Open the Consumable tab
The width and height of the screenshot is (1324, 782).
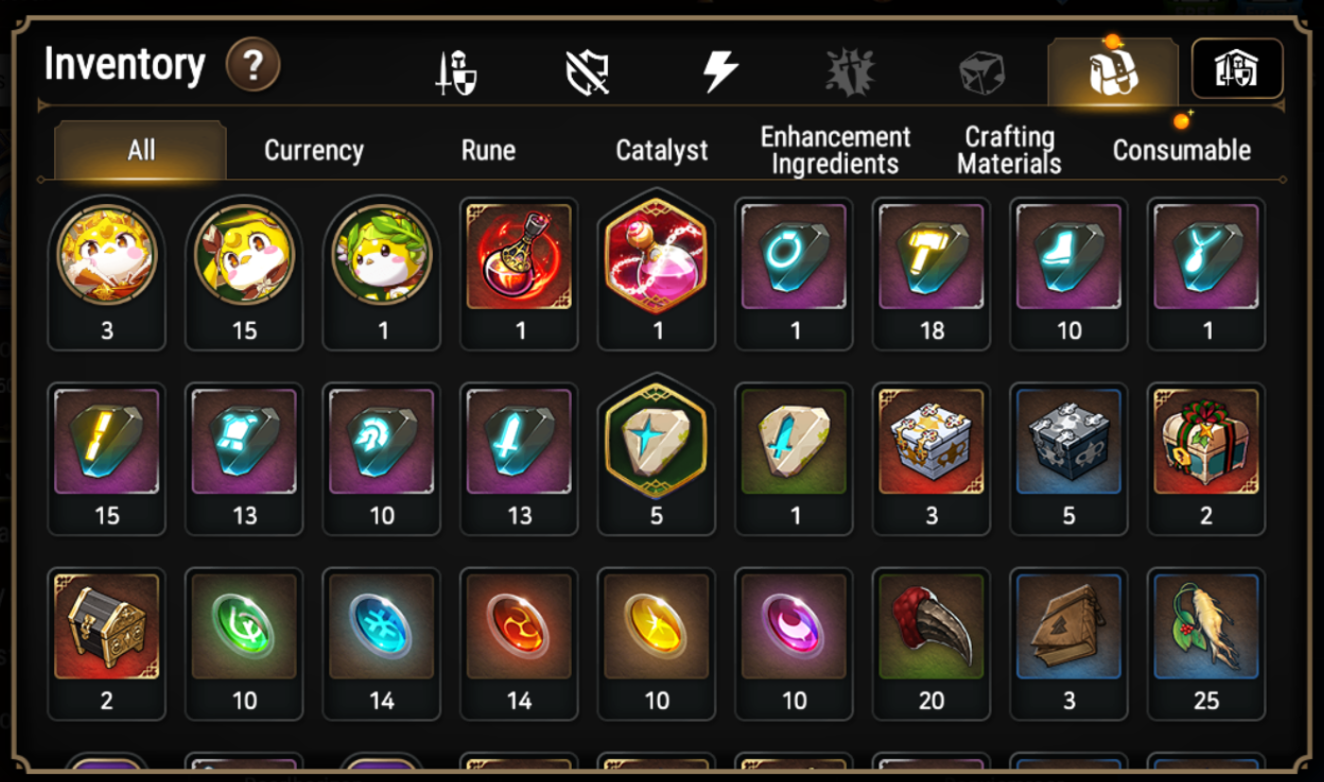(1182, 151)
